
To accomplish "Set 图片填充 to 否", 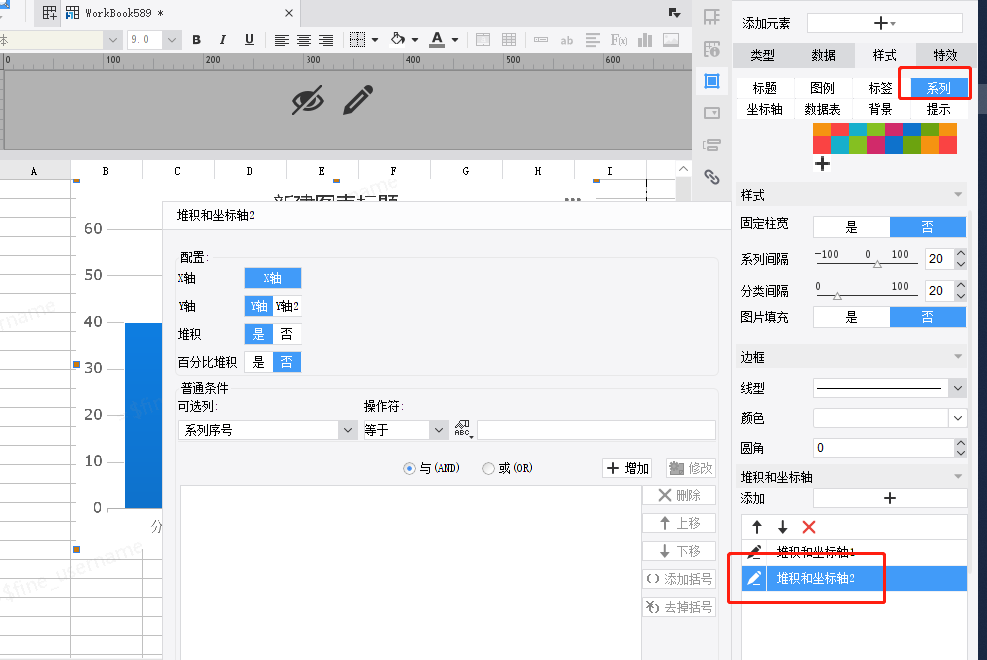I will point(927,317).
